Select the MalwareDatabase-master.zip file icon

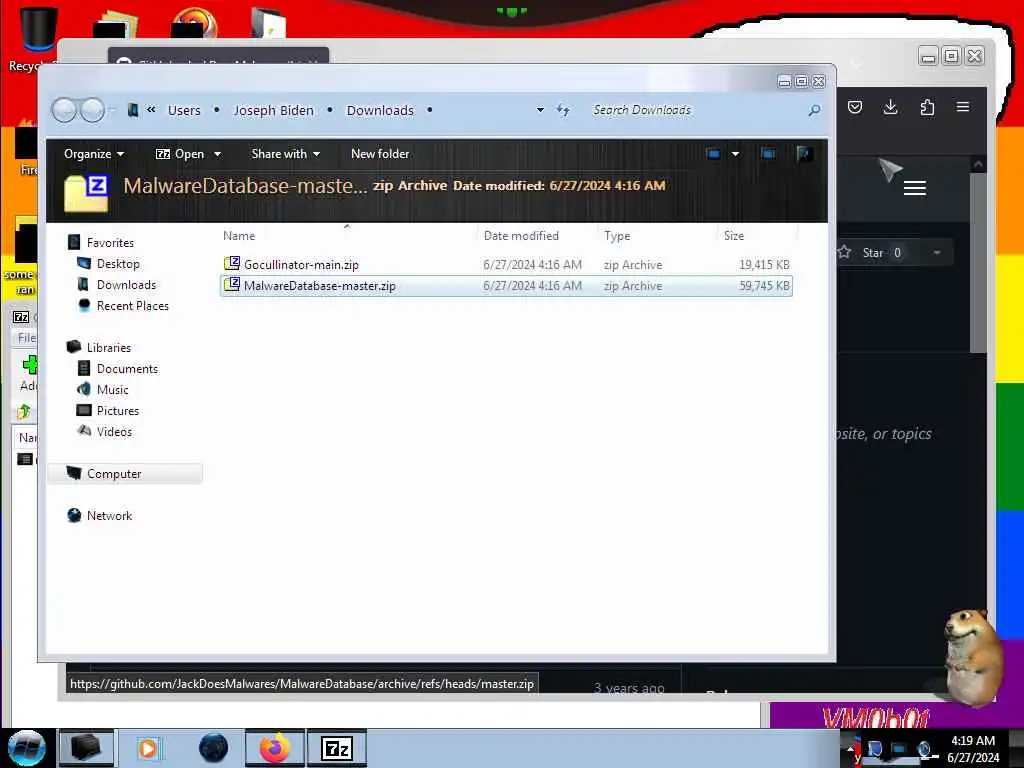click(x=232, y=285)
